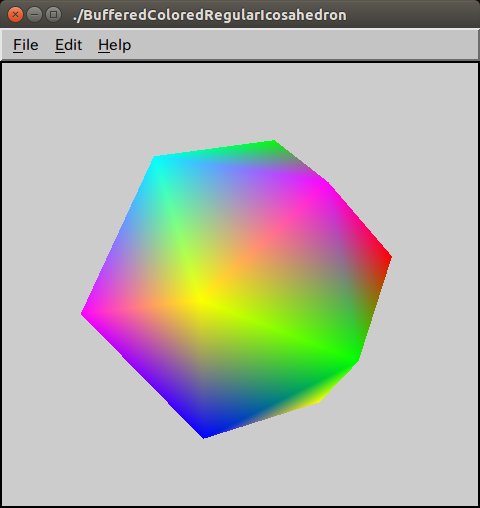Open the Edit menu
This screenshot has height=508, width=480.
click(68, 45)
